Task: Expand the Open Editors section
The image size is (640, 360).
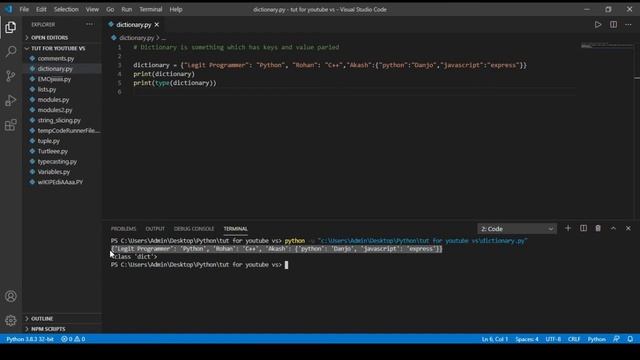Action: tap(50, 38)
